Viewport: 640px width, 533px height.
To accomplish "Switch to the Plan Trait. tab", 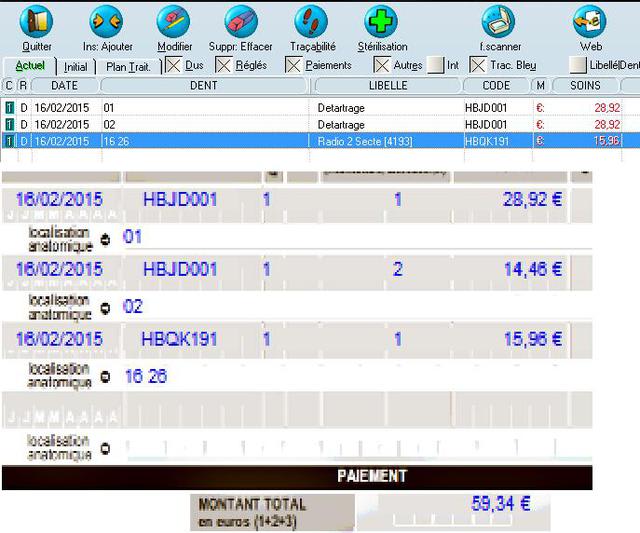I will coord(128,67).
